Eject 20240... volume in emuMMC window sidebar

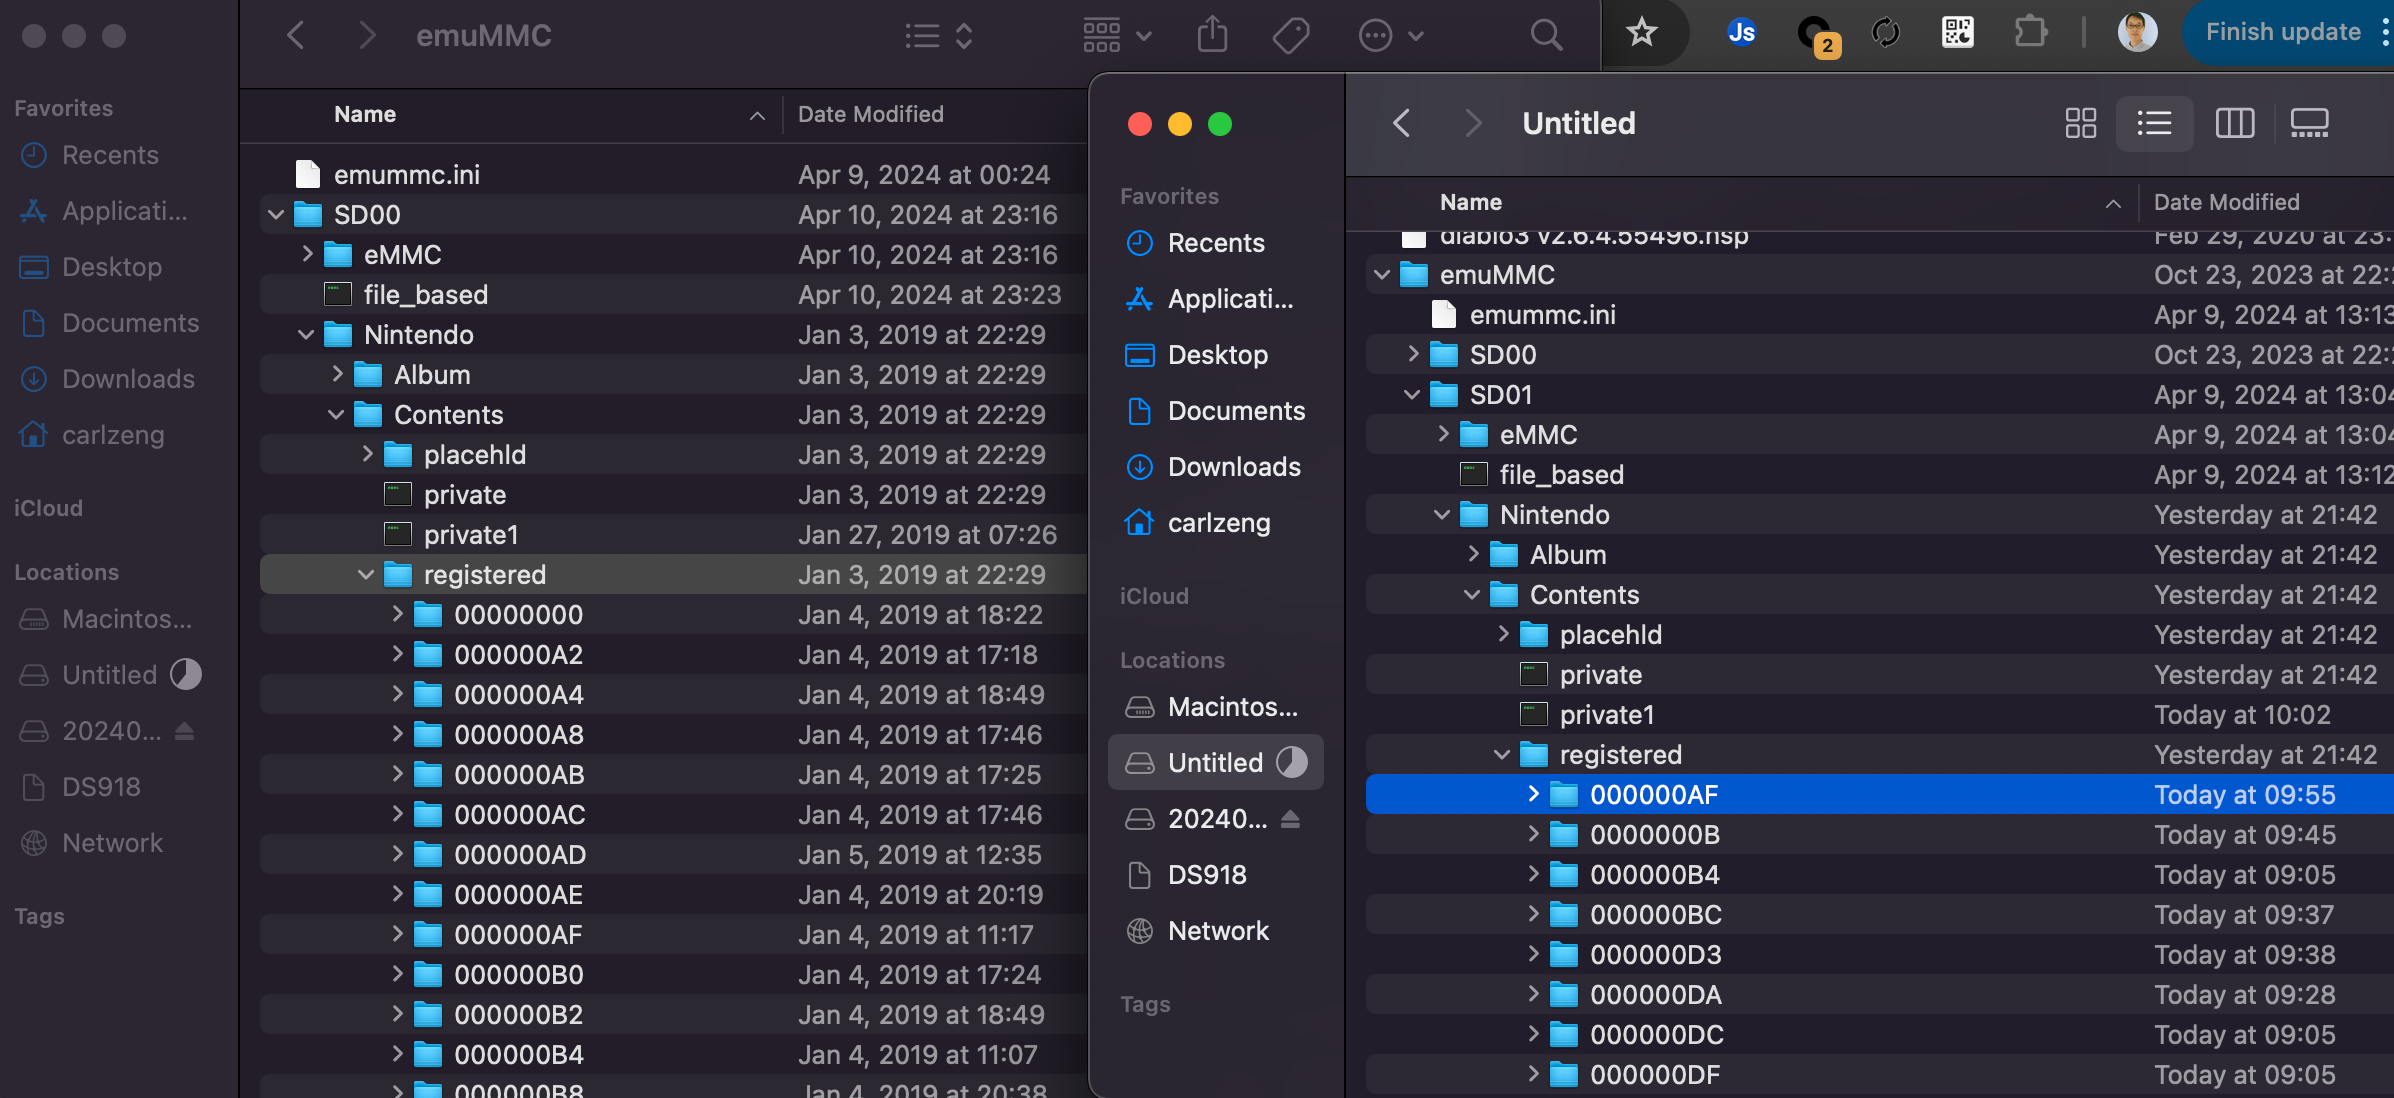tap(184, 731)
